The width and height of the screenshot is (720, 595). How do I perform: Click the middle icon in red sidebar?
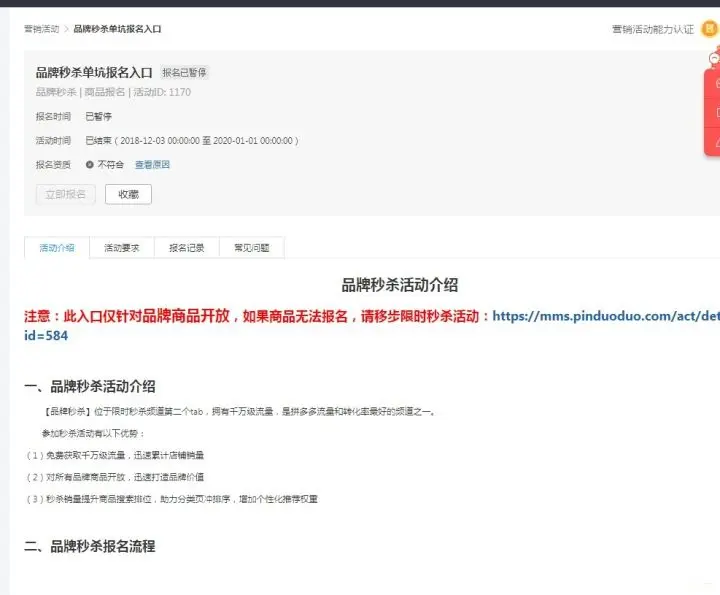coord(716,113)
